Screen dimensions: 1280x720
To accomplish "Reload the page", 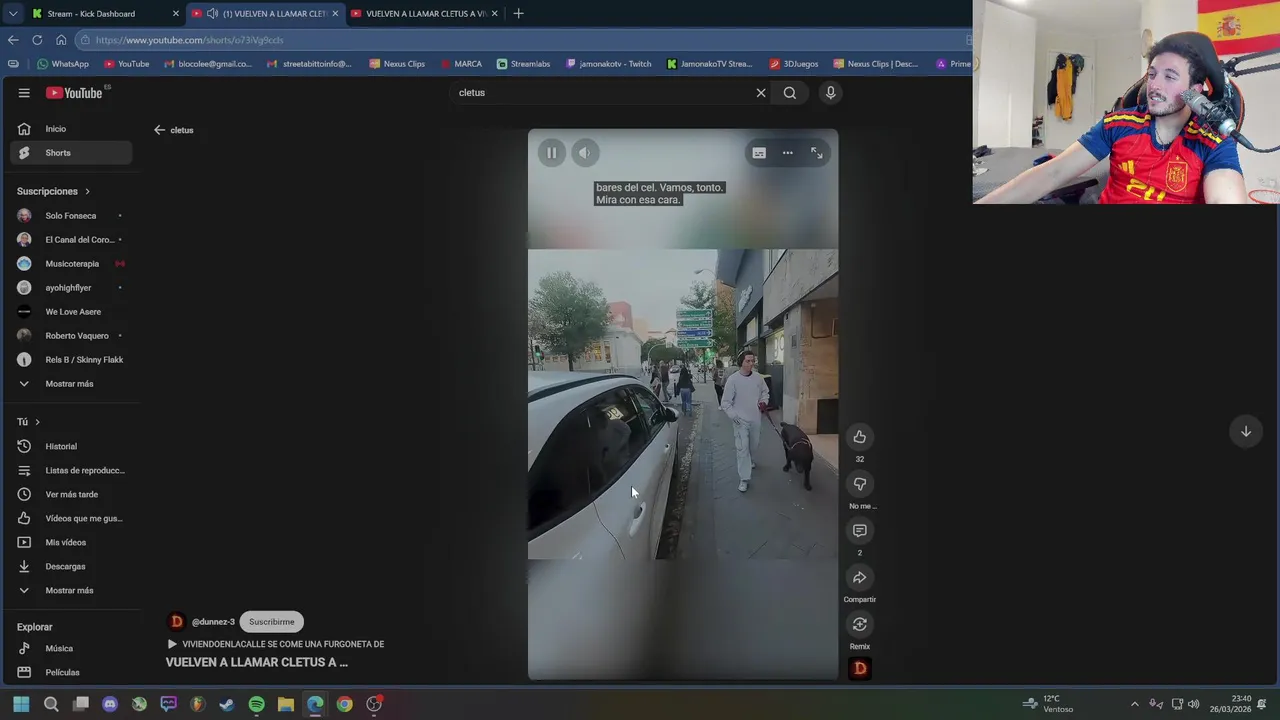I will (x=37, y=40).
